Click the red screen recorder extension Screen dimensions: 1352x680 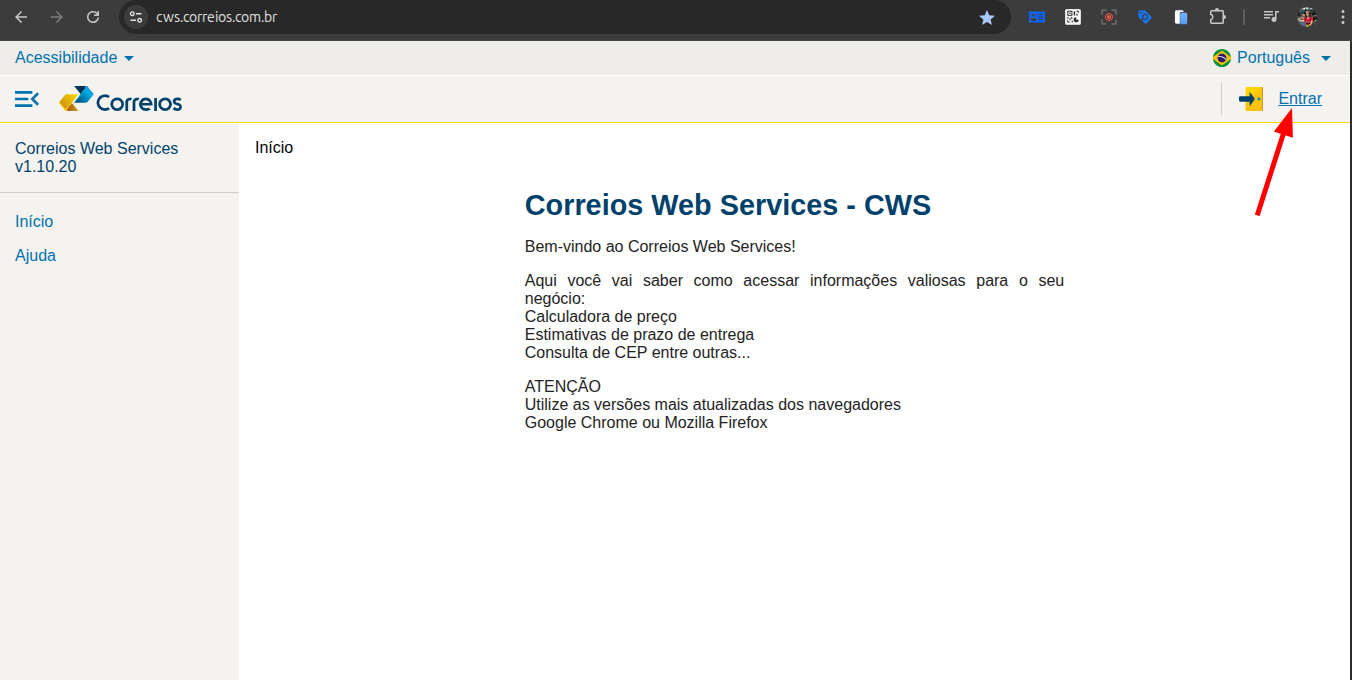[1109, 17]
